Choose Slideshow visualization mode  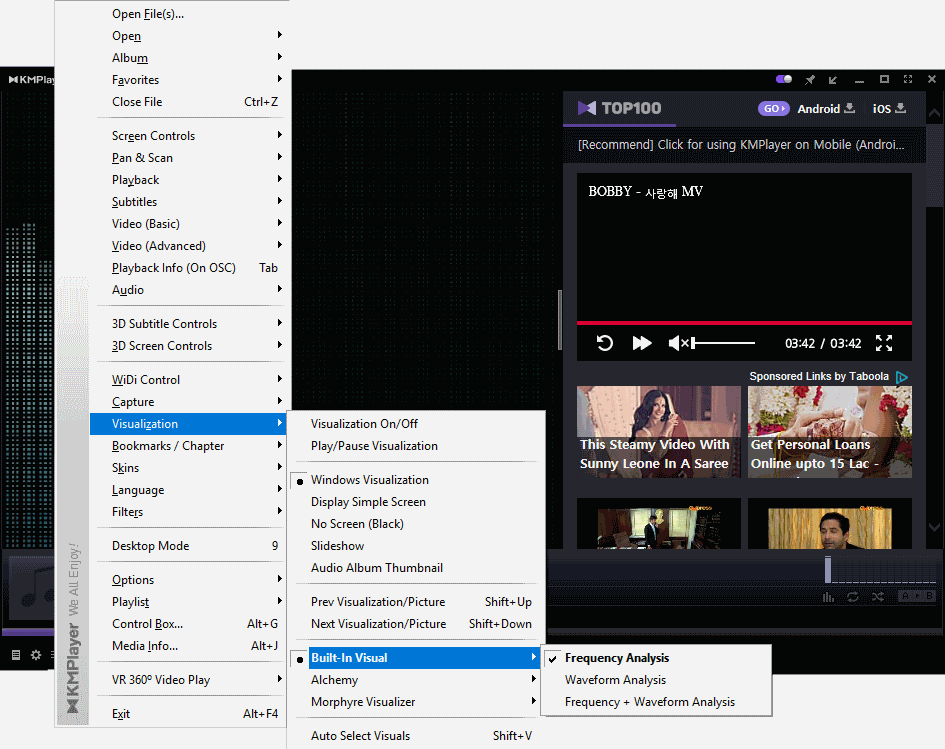pyautogui.click(x=416, y=546)
